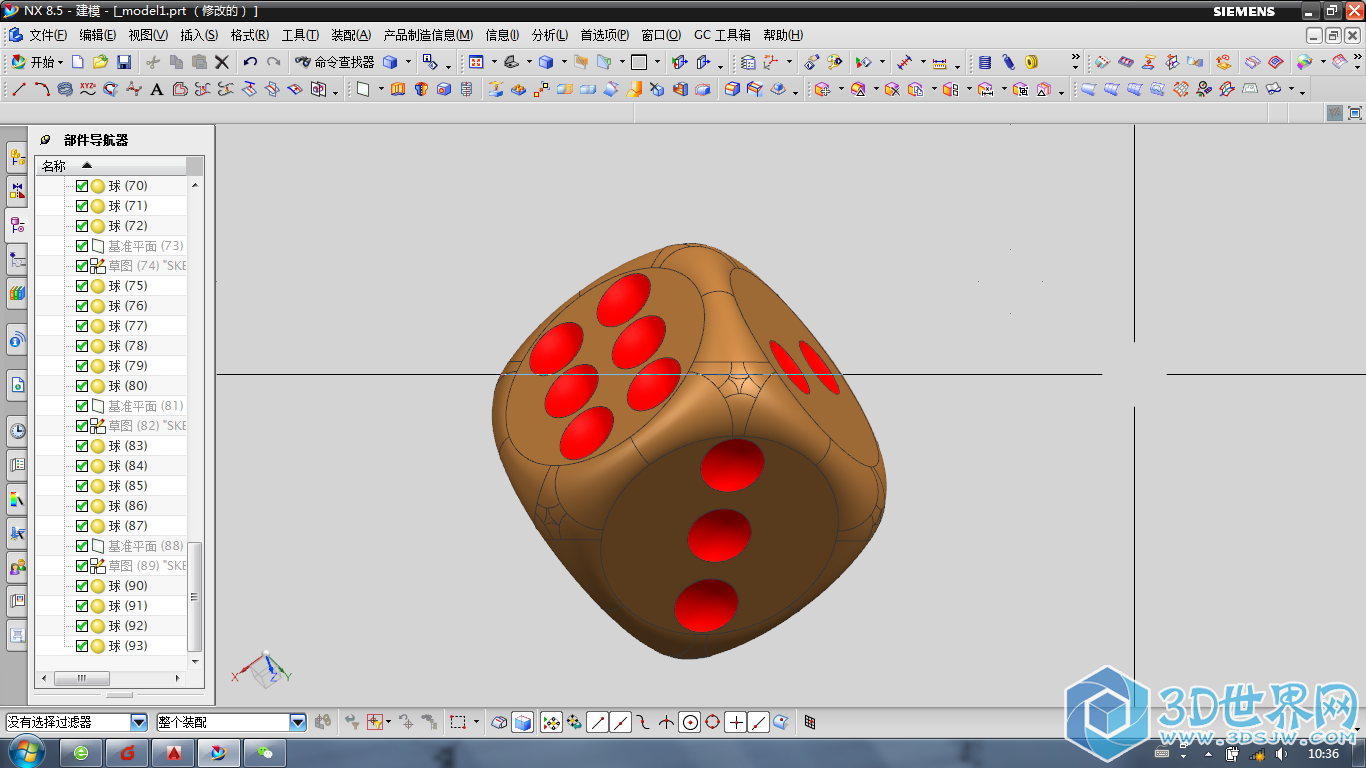Open dropdown arrow next to command finder cube
This screenshot has width=1366, height=768.
tap(408, 62)
